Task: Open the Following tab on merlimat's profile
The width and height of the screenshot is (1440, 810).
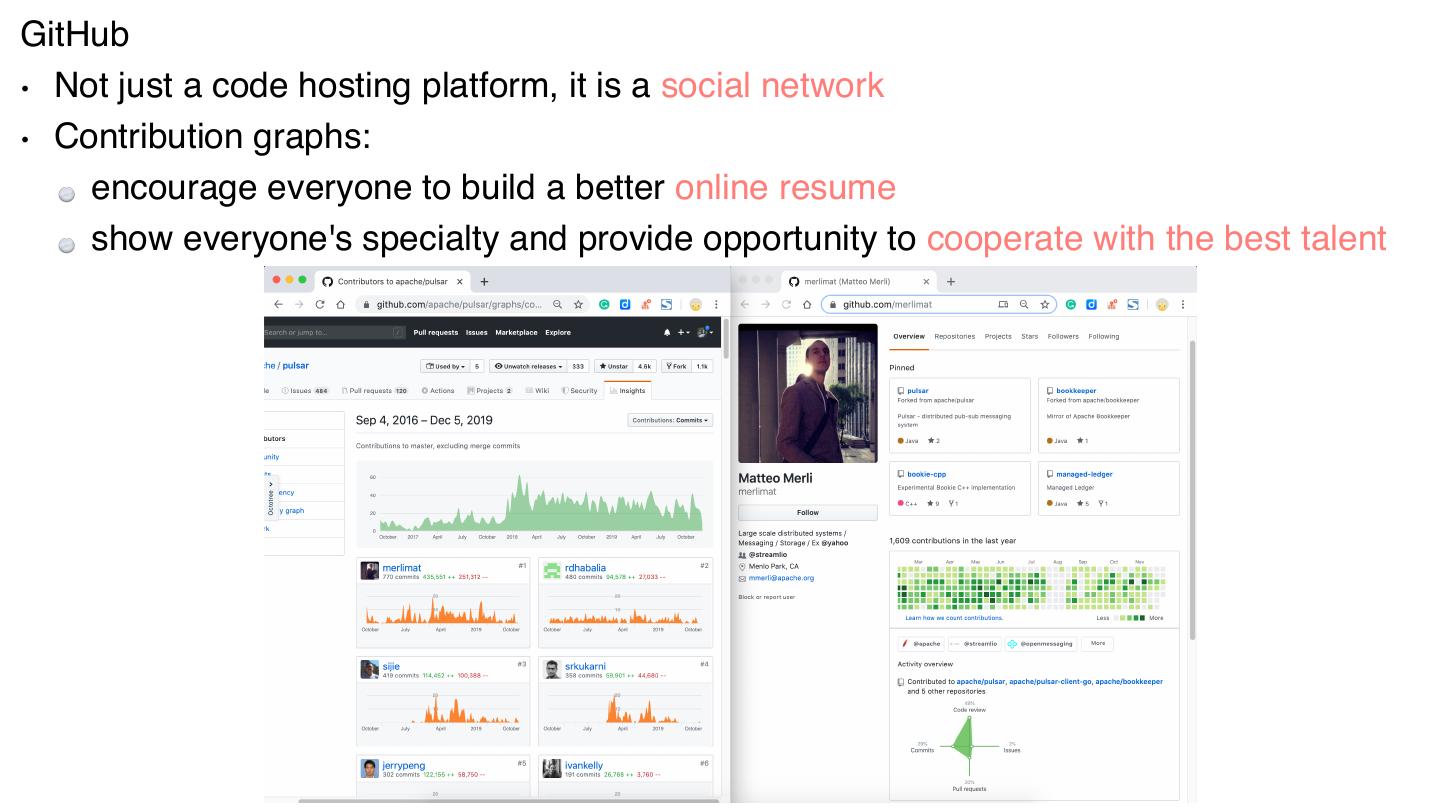Action: point(1104,337)
